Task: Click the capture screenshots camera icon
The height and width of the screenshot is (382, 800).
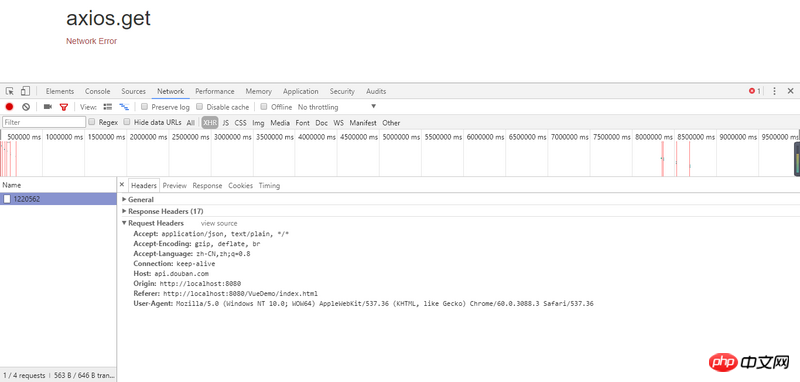Action: [47, 107]
